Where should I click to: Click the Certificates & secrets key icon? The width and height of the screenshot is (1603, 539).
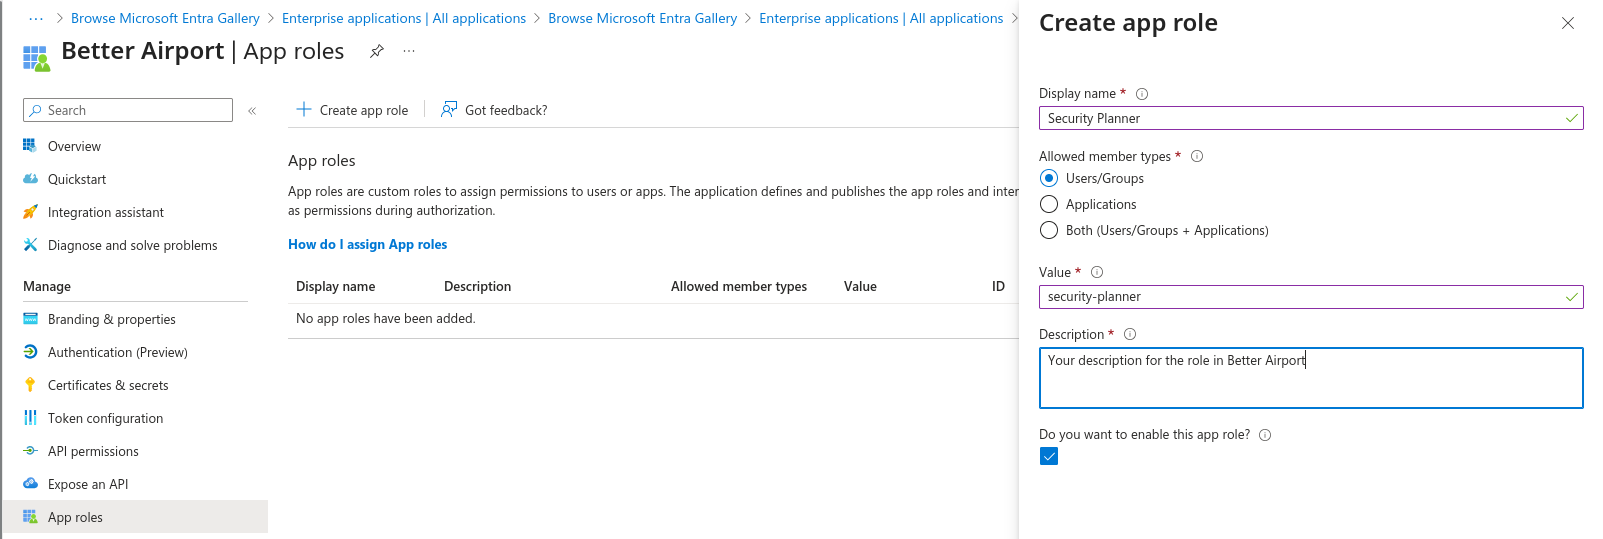pos(30,385)
